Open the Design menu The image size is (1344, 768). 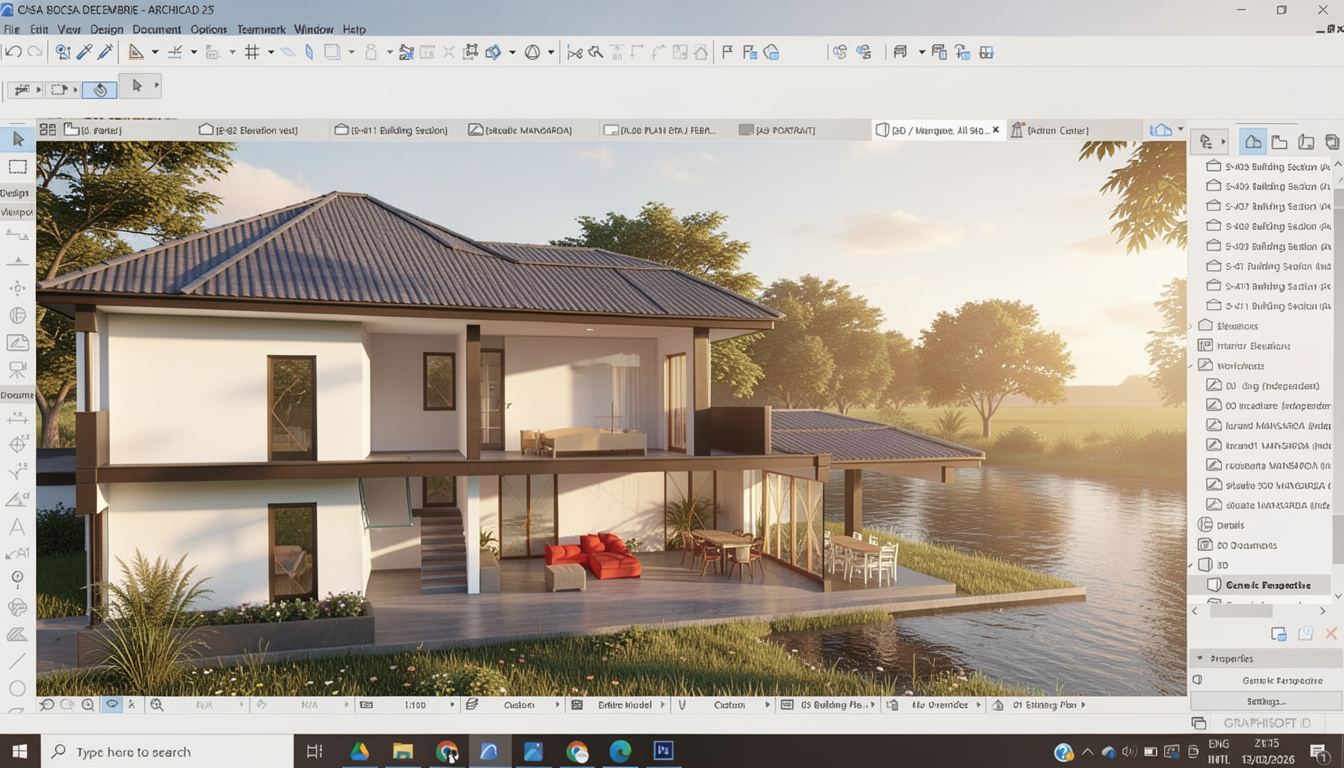click(107, 30)
